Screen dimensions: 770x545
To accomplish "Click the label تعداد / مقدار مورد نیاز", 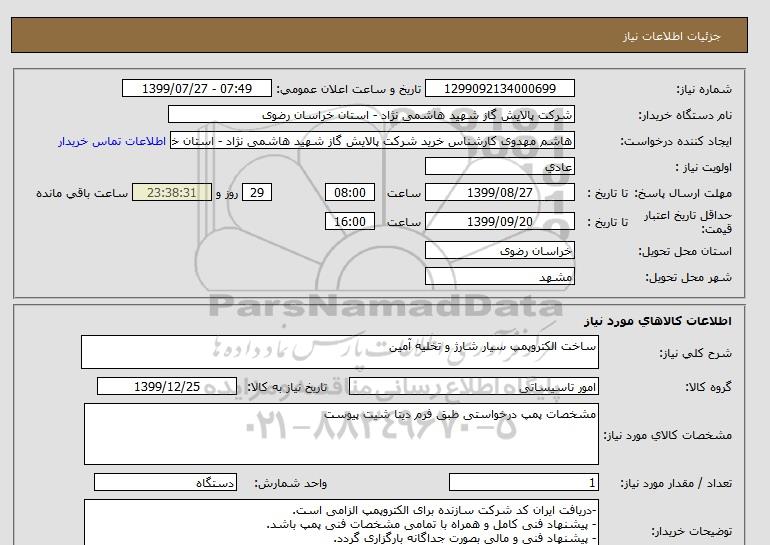I will click(676, 483).
